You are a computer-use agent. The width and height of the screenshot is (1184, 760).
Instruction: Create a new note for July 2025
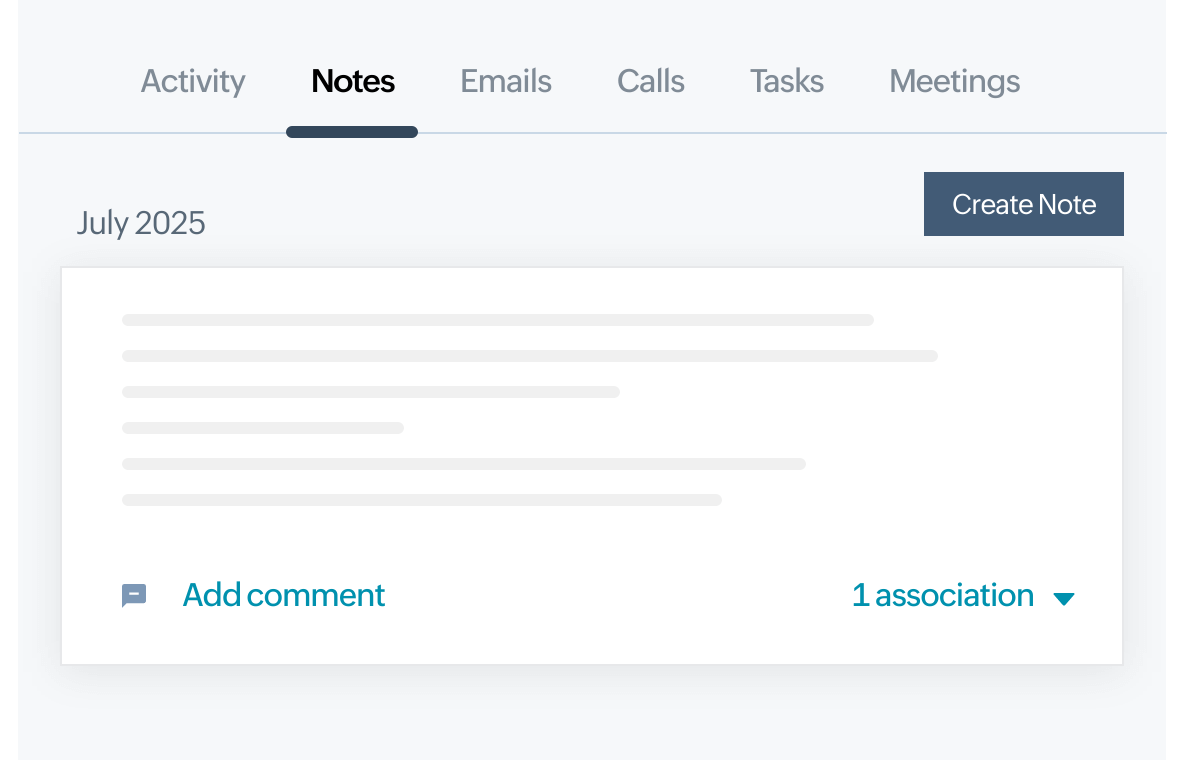[x=1024, y=204]
